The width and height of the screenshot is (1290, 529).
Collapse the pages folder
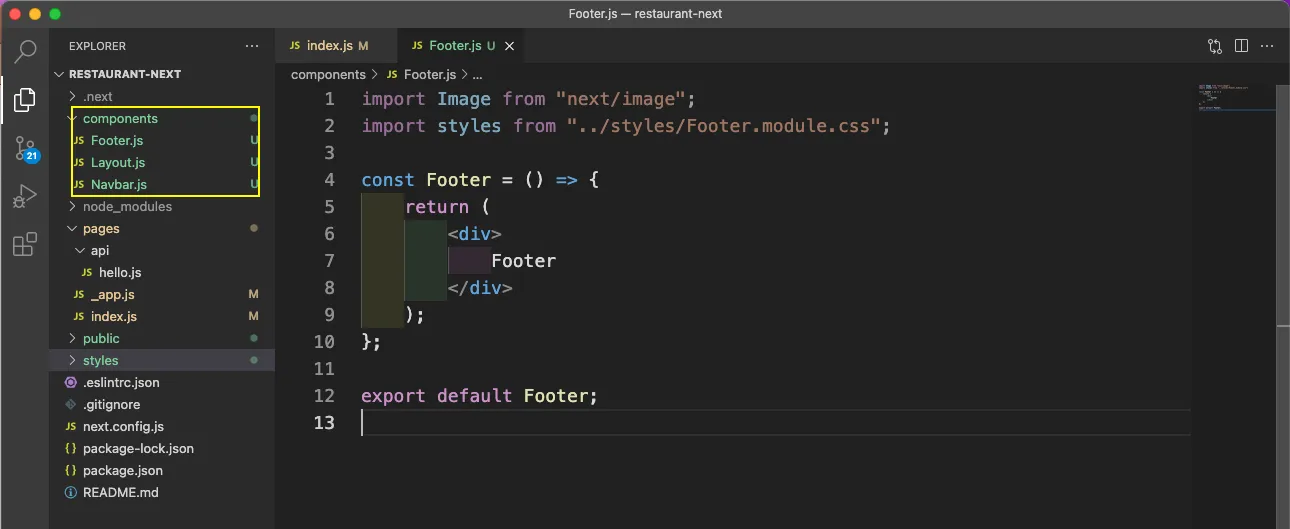pyautogui.click(x=162, y=228)
